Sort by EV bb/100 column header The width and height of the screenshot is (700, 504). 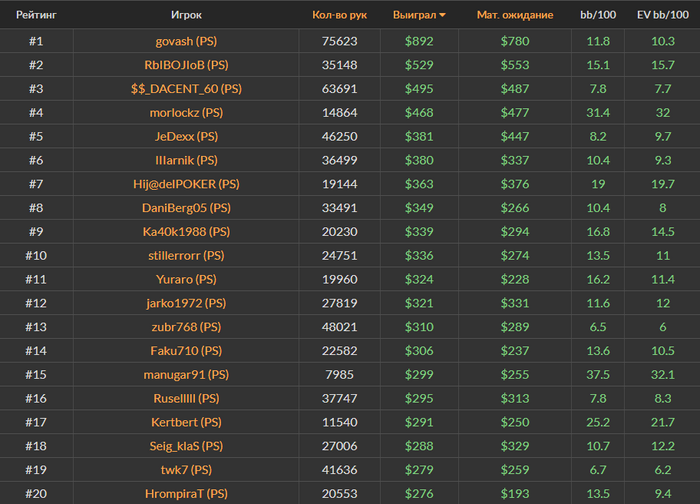tap(663, 15)
